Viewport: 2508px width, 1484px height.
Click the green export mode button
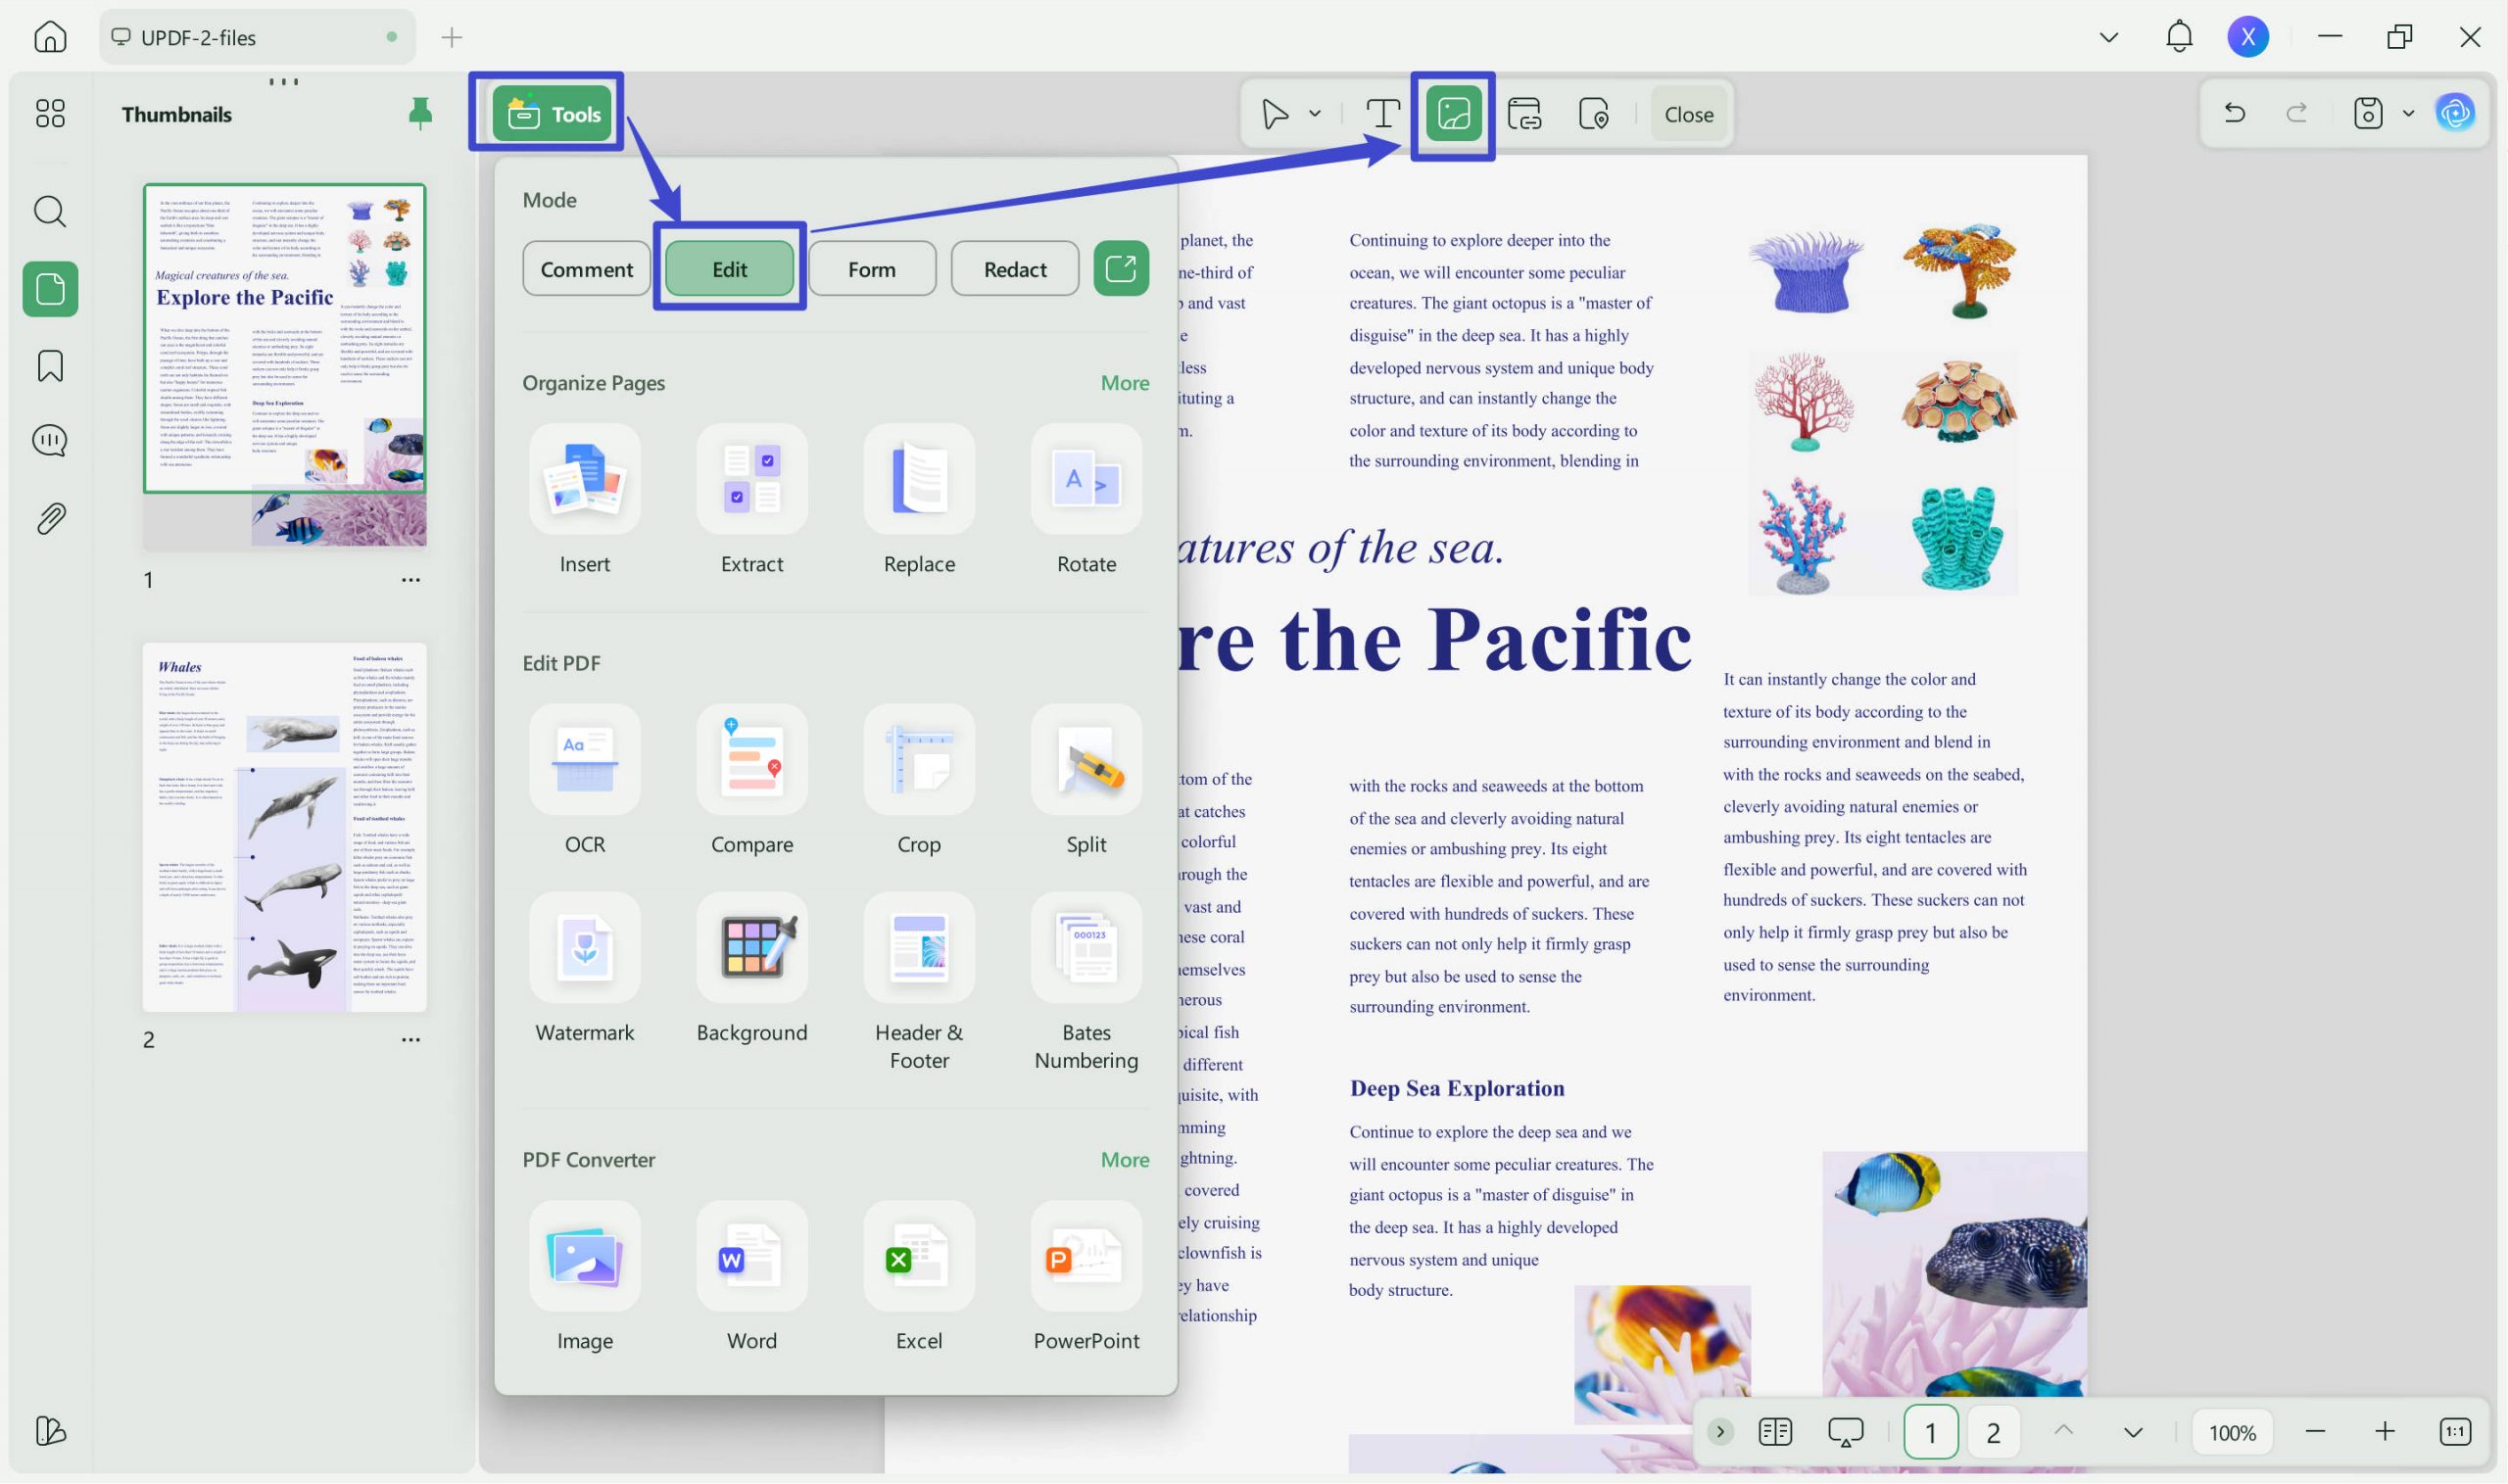pyautogui.click(x=1121, y=268)
